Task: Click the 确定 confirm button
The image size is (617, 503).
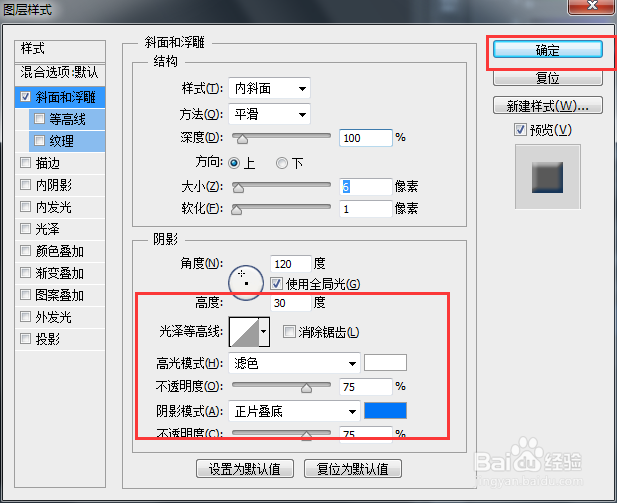Action: click(x=547, y=50)
